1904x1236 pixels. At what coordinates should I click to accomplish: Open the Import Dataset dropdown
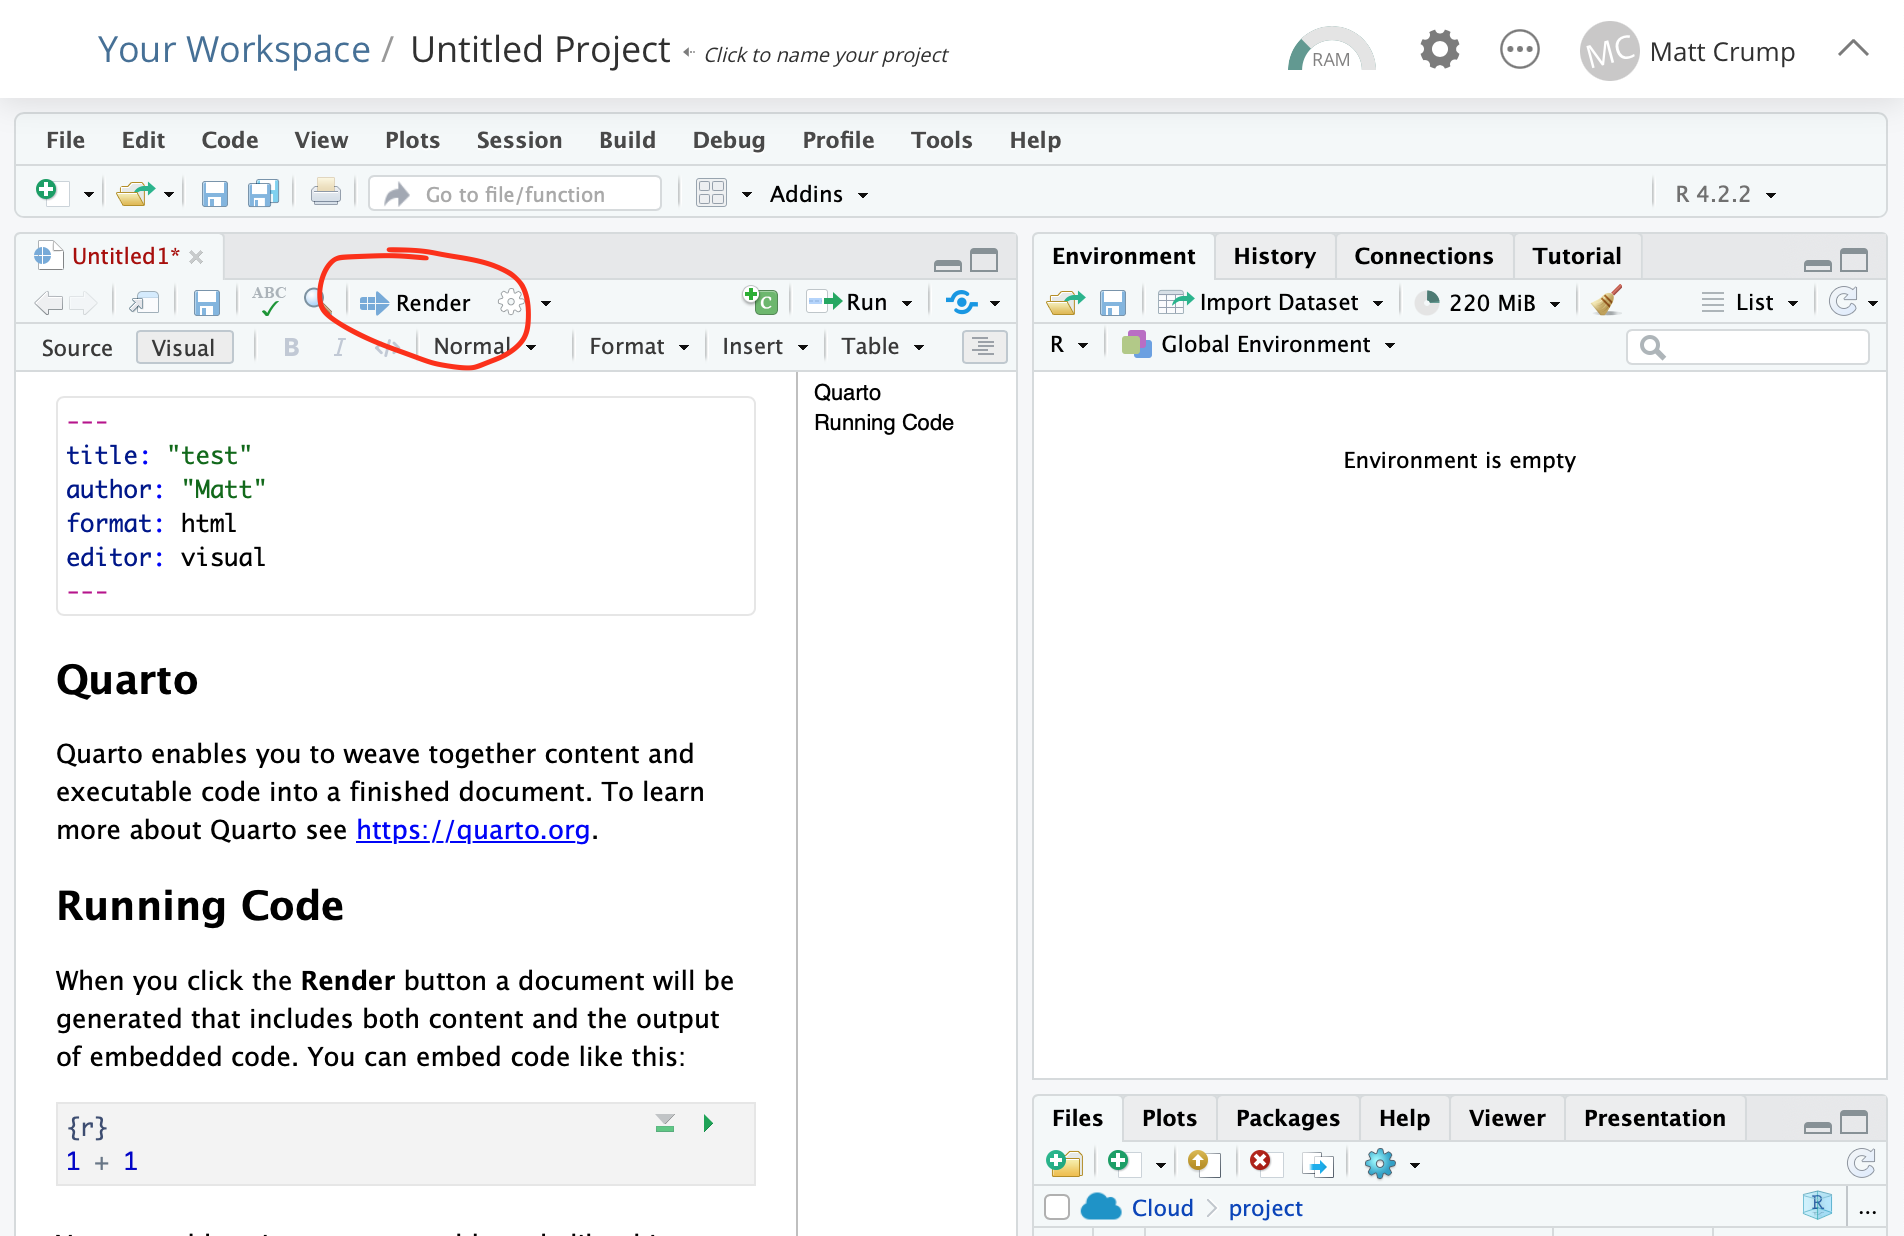point(1270,302)
